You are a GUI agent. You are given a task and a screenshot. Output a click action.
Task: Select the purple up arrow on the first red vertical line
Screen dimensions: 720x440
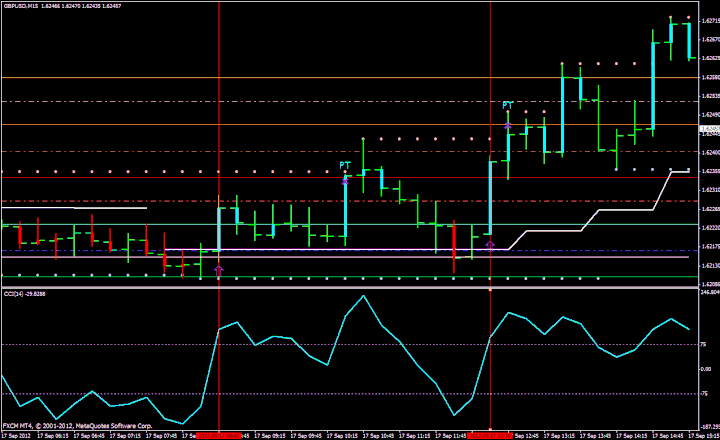point(219,270)
